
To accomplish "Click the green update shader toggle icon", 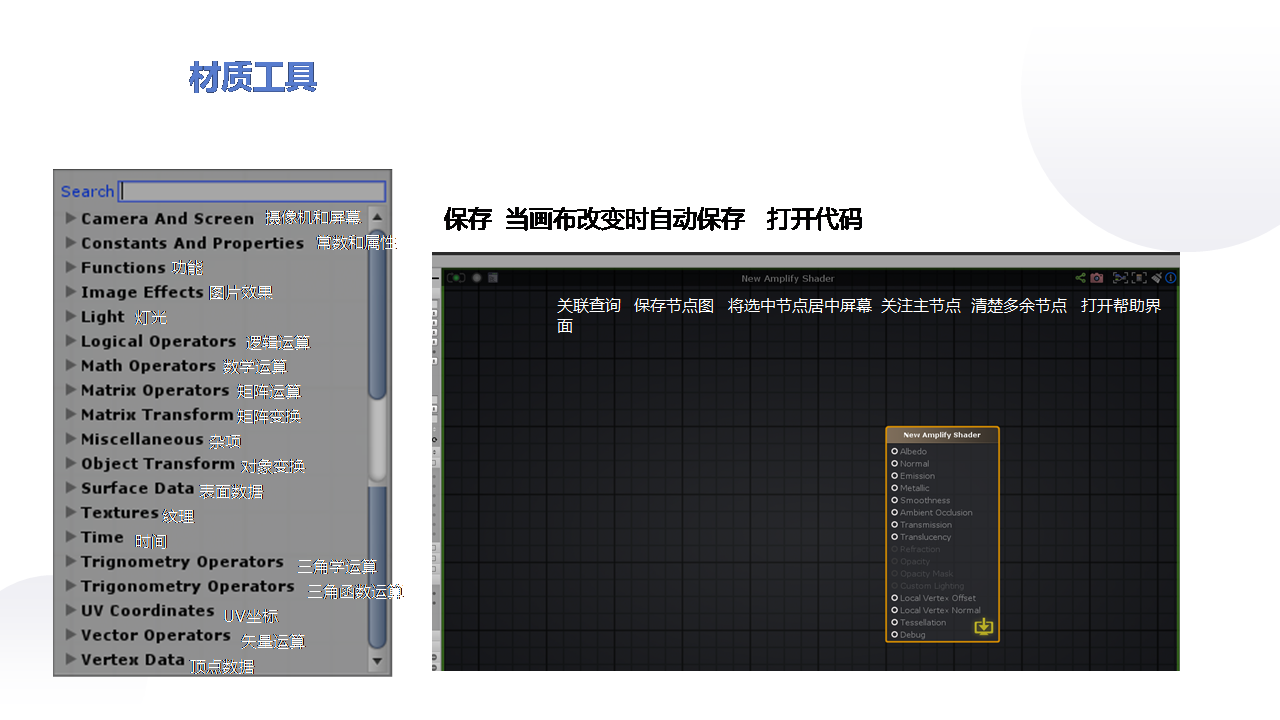I will pyautogui.click(x=456, y=278).
